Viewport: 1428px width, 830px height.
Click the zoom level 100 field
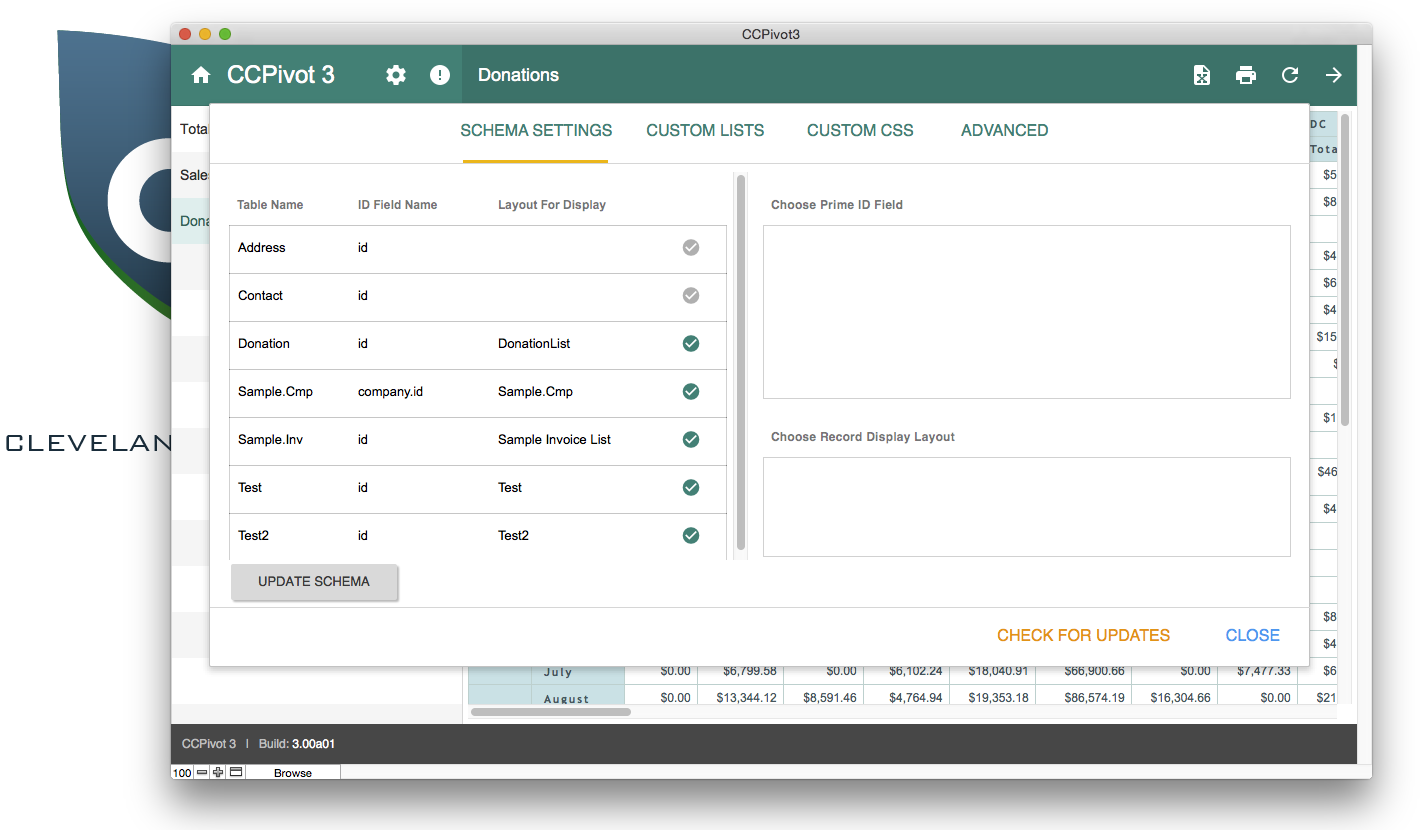point(182,773)
